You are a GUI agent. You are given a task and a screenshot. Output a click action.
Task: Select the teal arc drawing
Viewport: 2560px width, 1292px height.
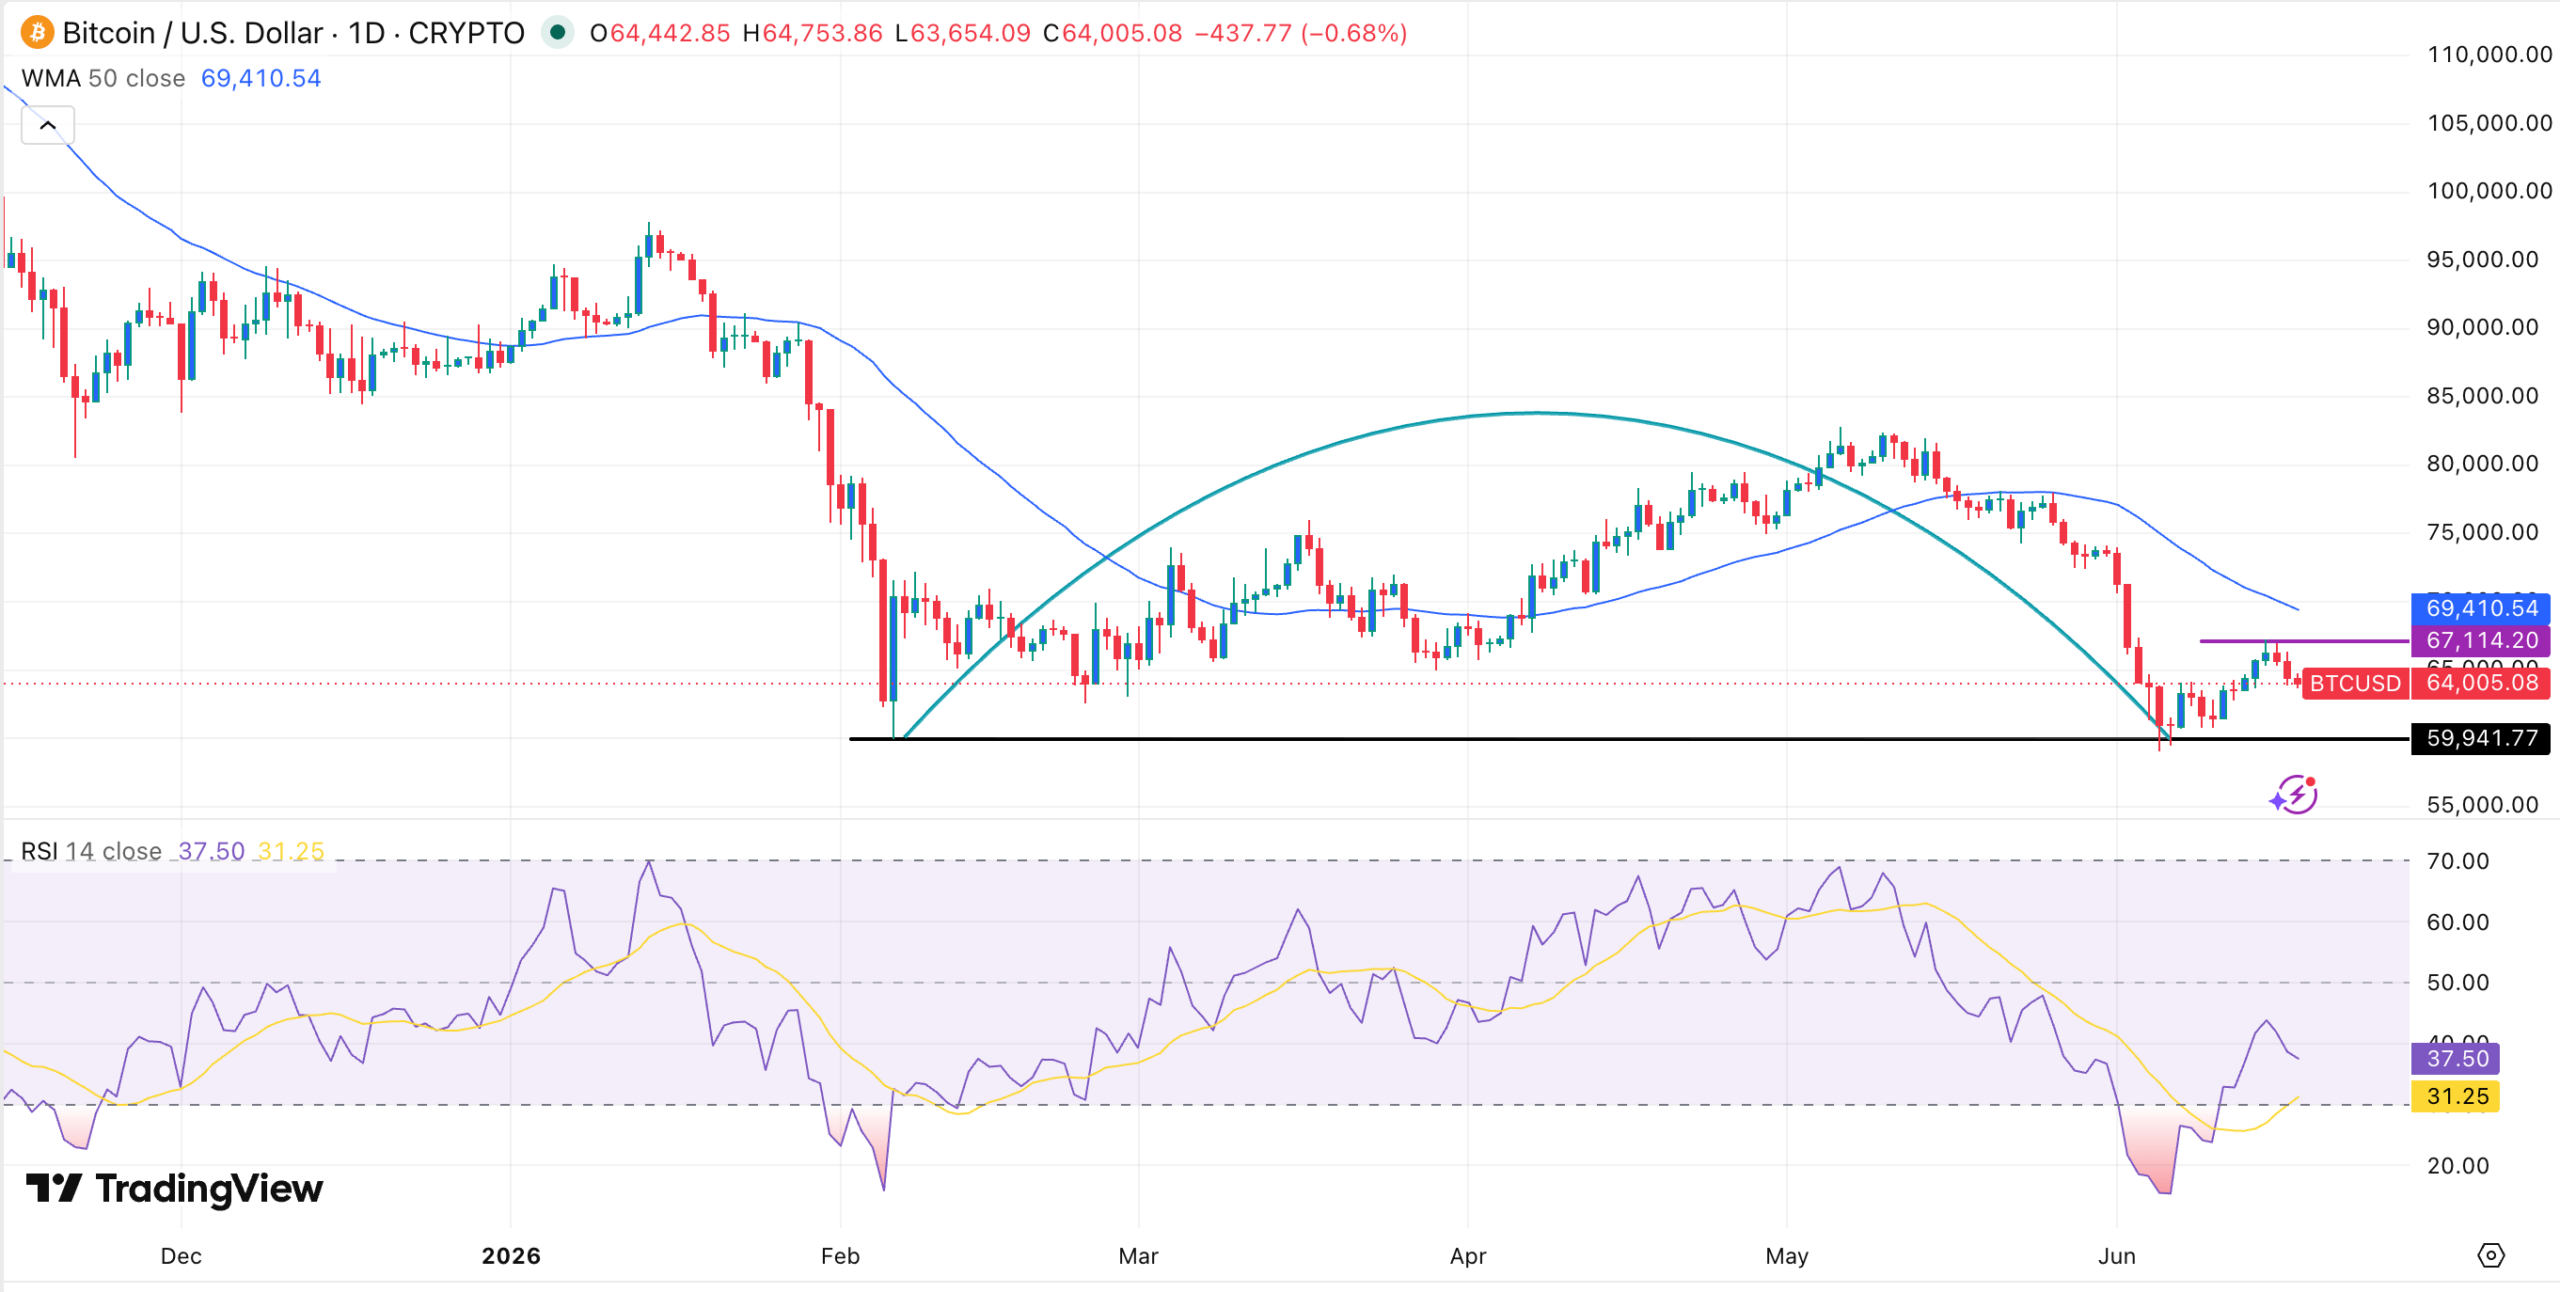(1537, 413)
